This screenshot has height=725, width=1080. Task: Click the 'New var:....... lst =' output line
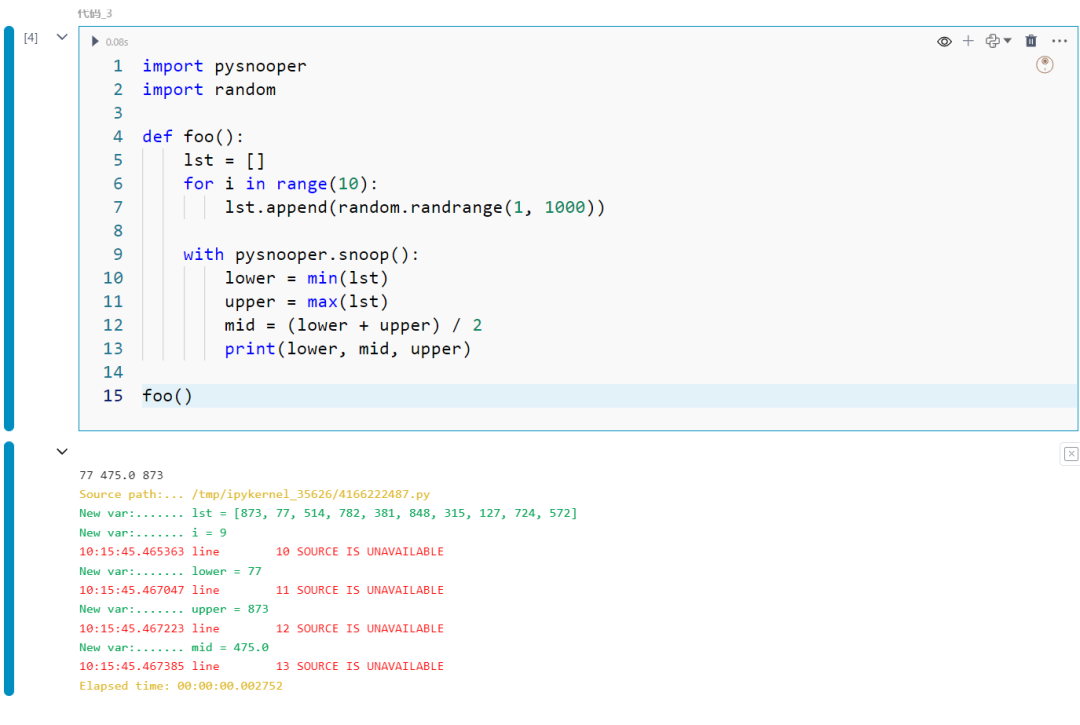pyautogui.click(x=328, y=514)
